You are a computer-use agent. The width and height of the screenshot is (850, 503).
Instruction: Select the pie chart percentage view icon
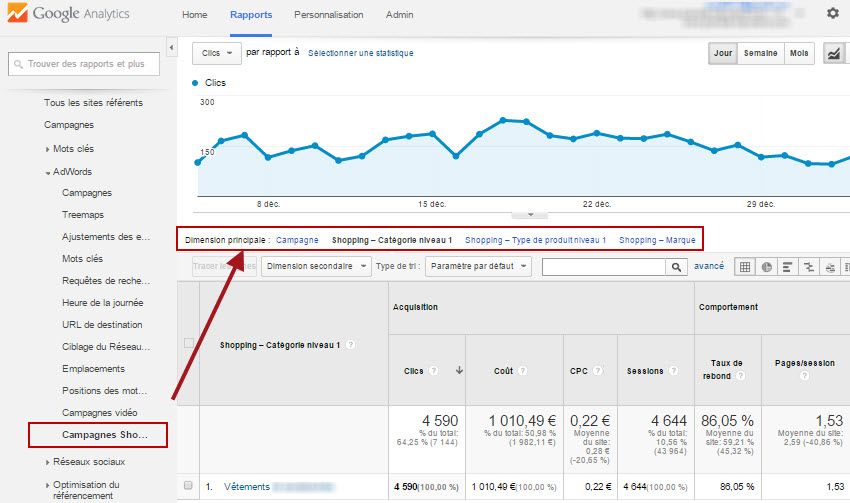click(x=767, y=267)
